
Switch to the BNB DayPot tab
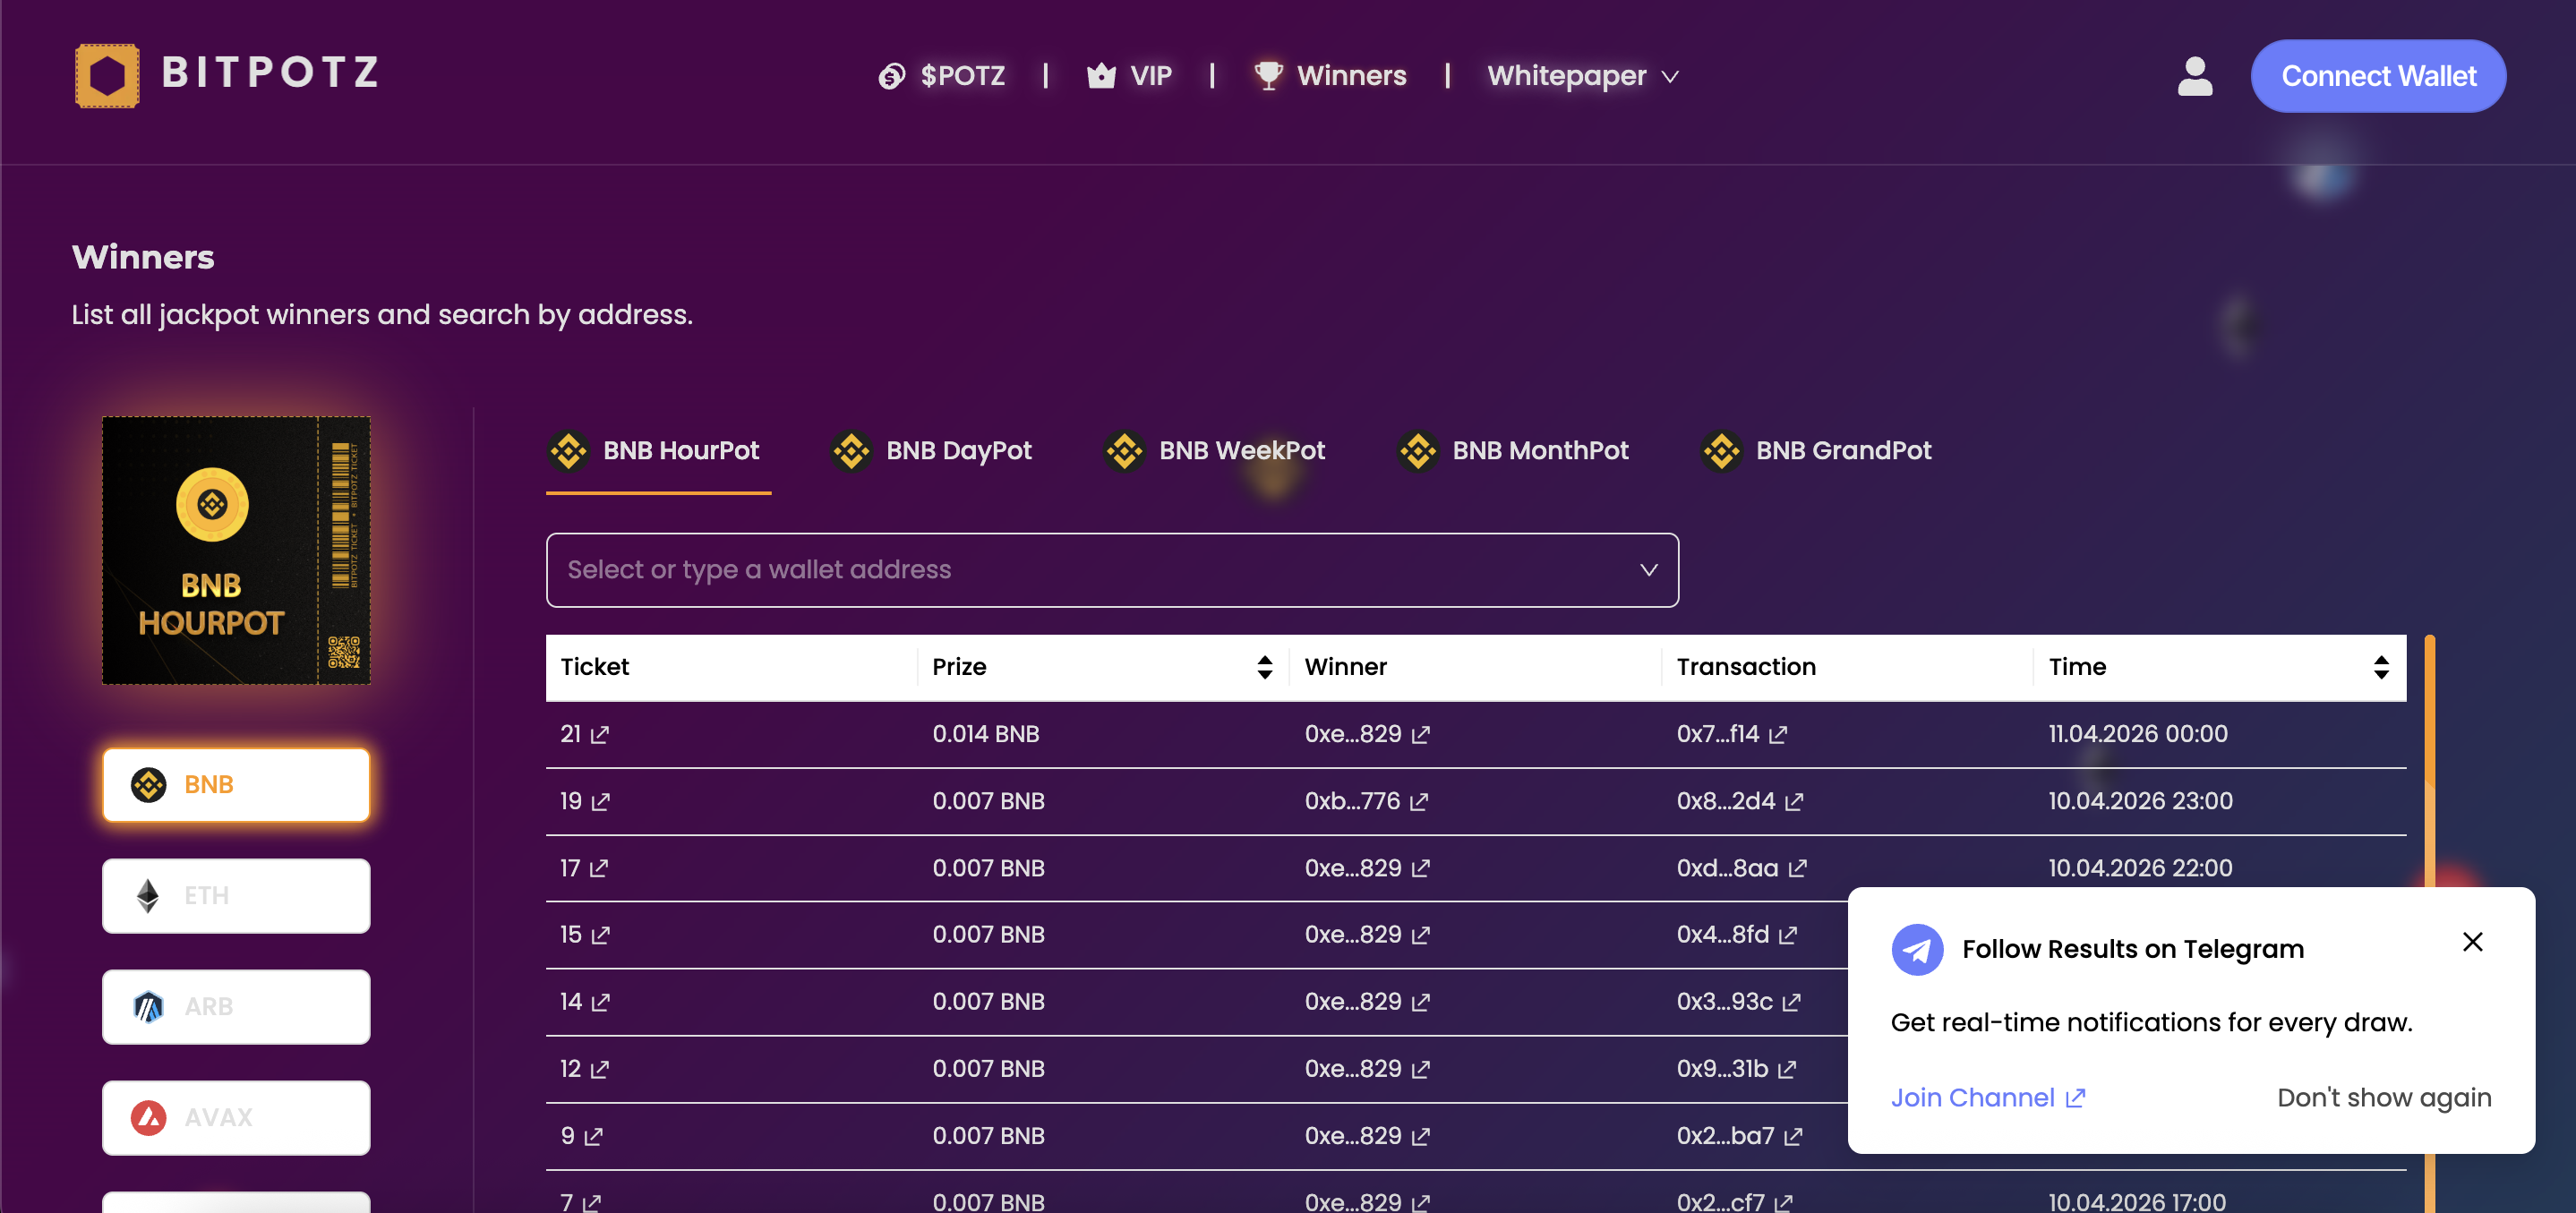coord(932,451)
